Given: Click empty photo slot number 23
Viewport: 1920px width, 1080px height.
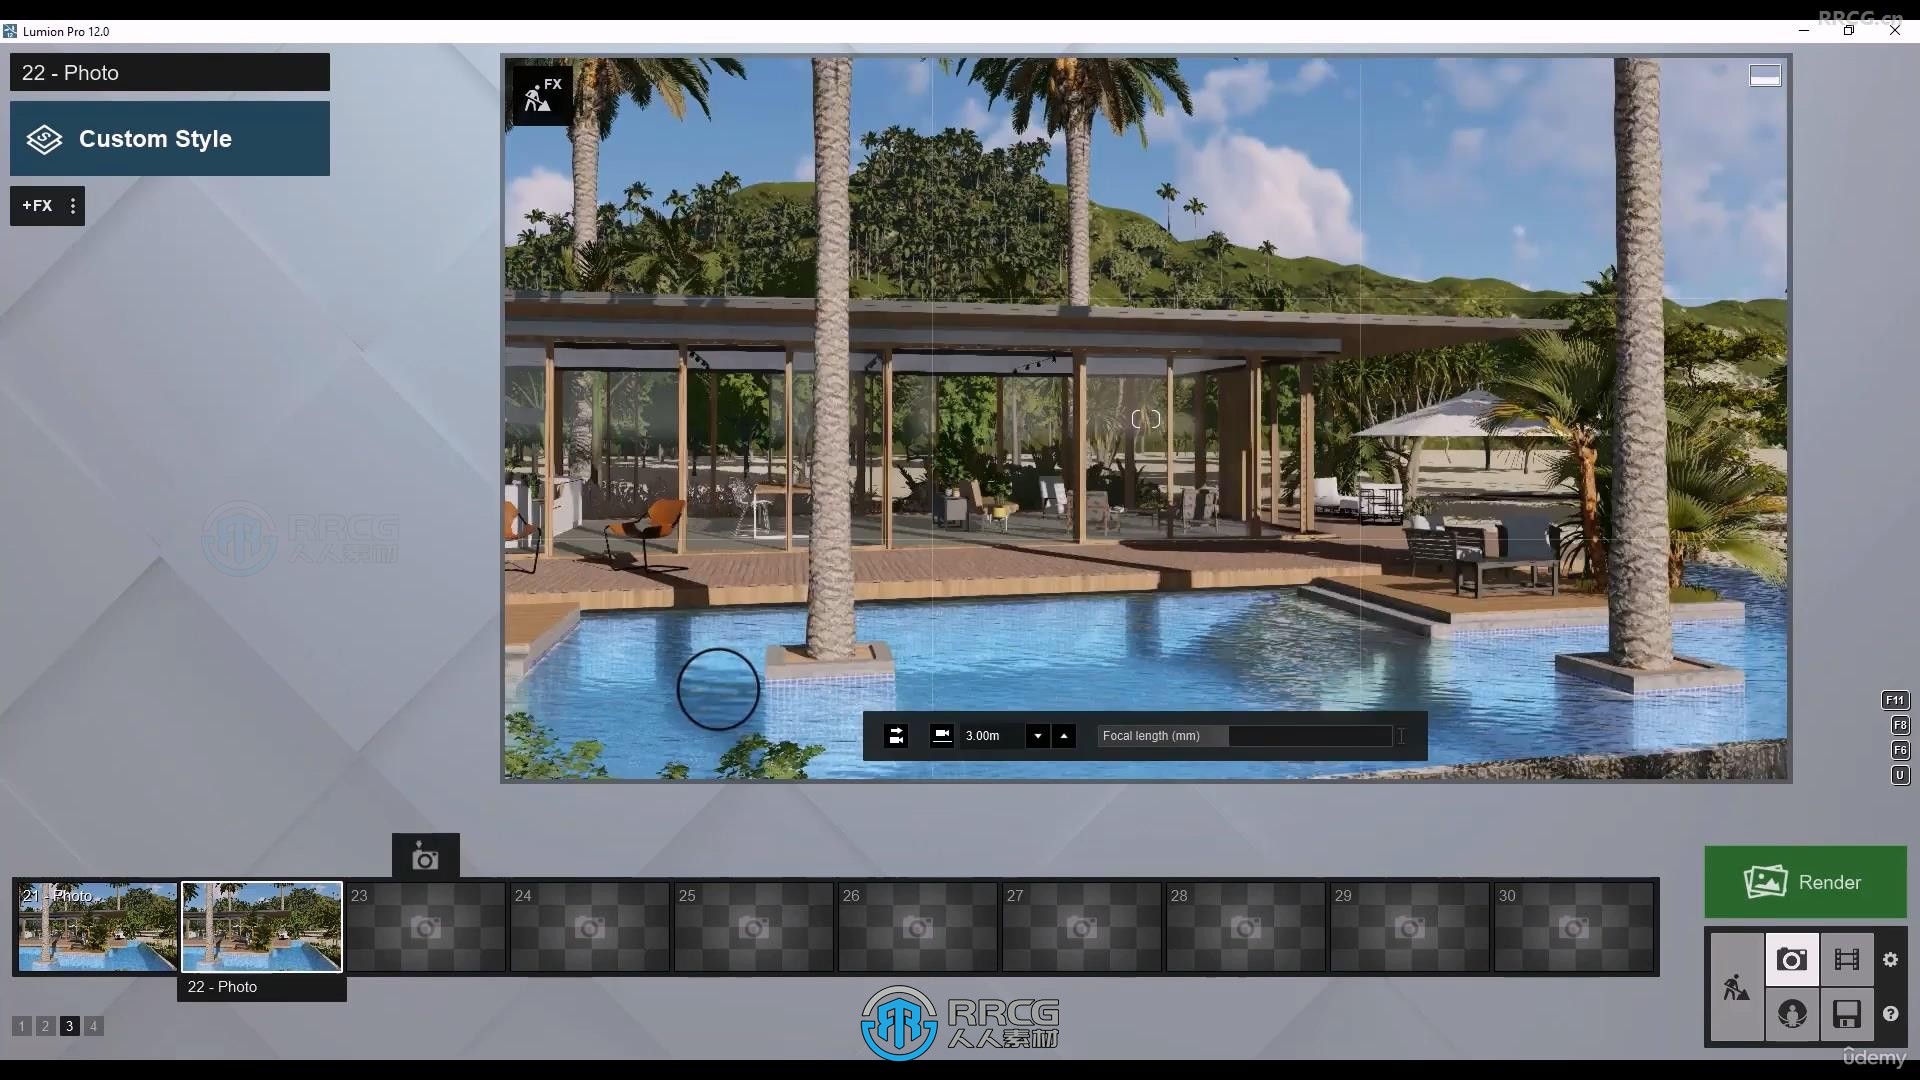Looking at the screenshot, I should [x=425, y=926].
